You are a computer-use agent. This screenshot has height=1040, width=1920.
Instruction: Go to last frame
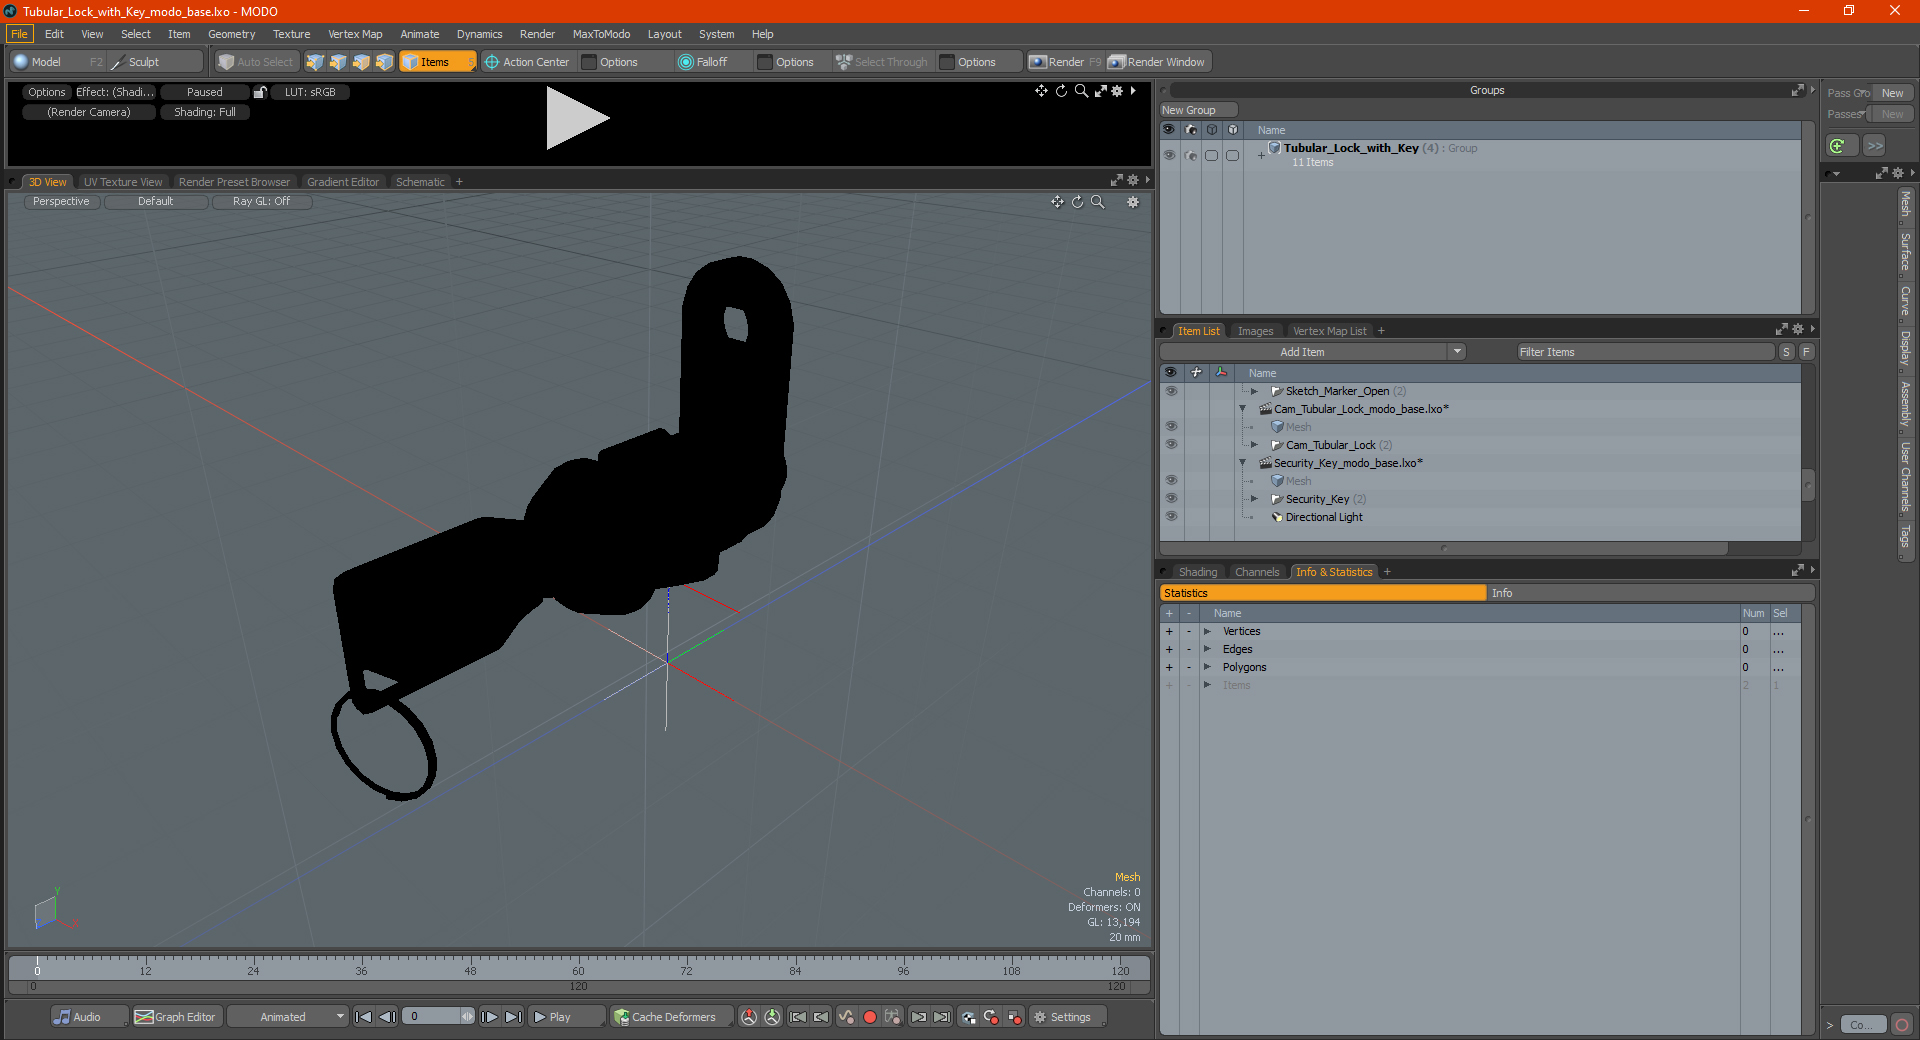513,1017
